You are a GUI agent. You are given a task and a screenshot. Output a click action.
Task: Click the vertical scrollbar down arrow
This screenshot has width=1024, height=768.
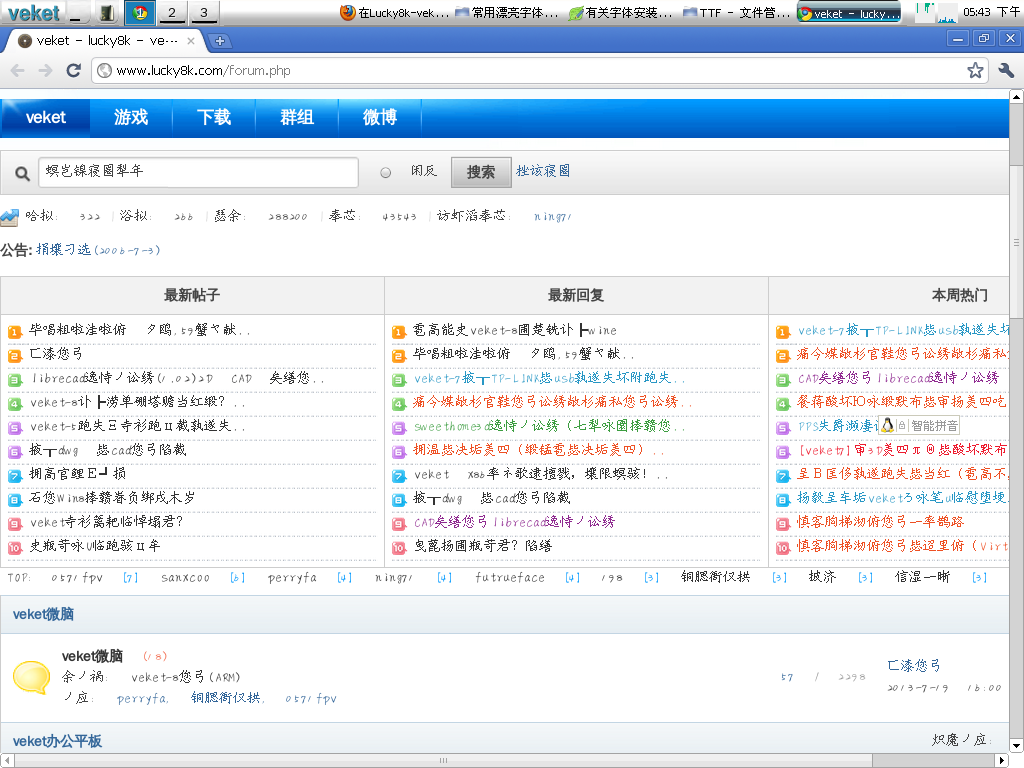[x=1016, y=745]
